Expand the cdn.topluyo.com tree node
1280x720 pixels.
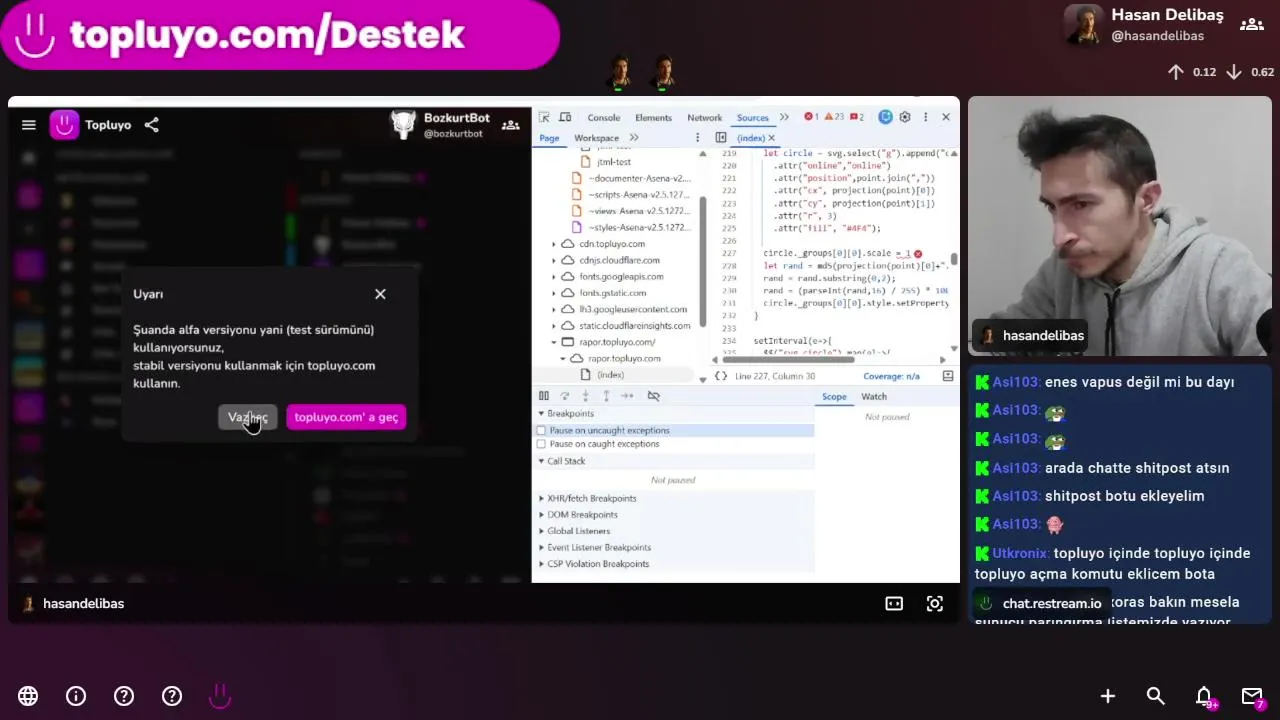pyautogui.click(x=554, y=244)
